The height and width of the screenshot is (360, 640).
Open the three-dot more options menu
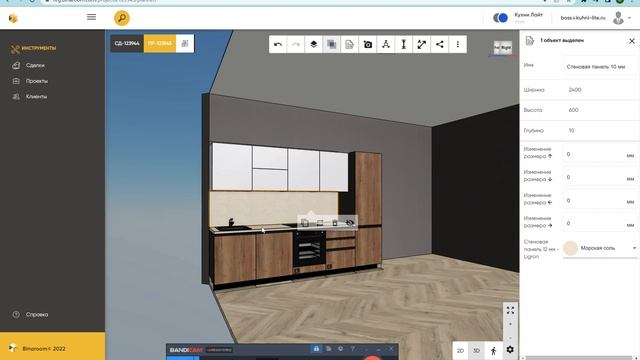click(458, 44)
